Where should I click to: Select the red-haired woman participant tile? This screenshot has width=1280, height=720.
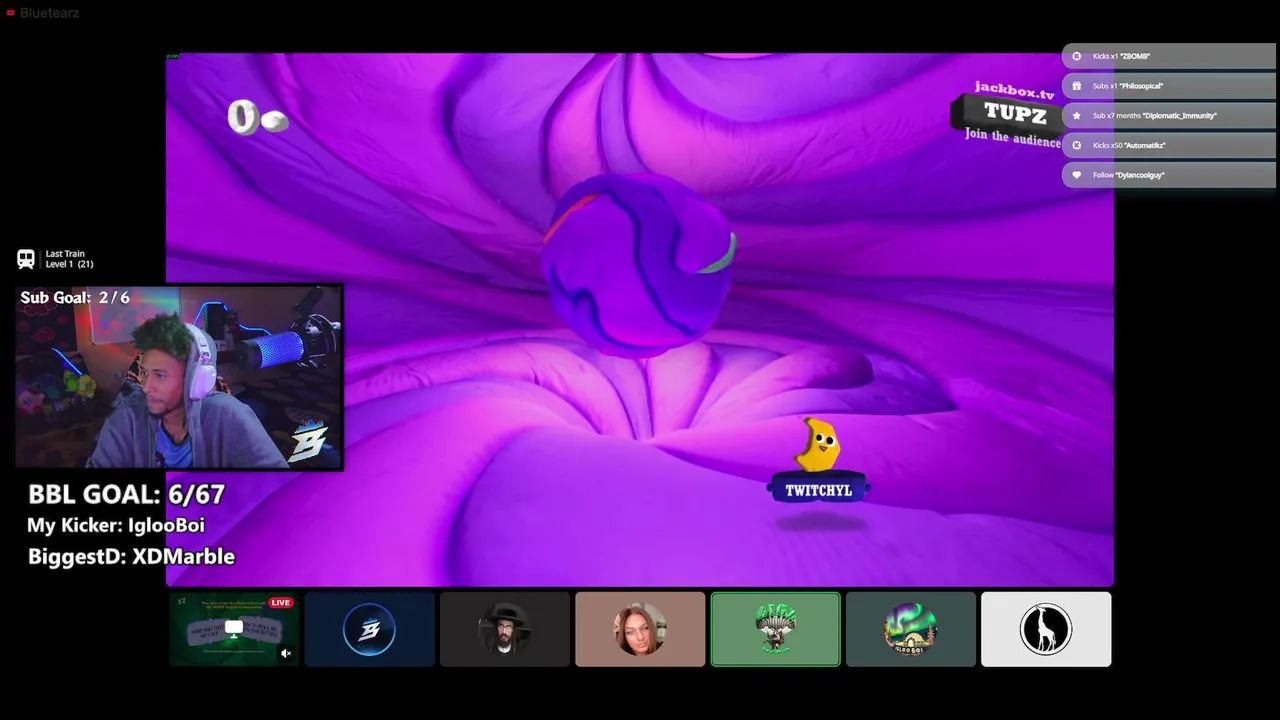(x=640, y=629)
